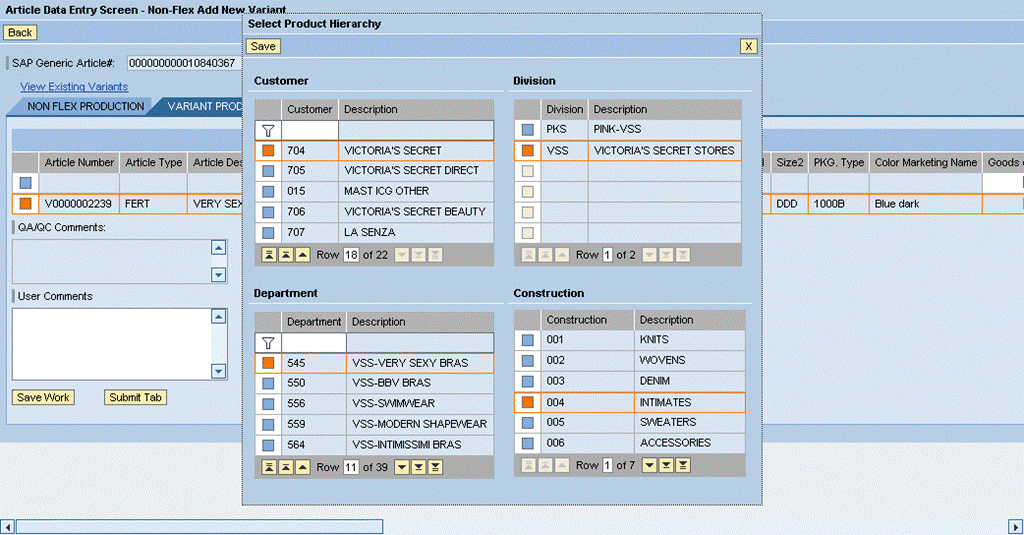Select customer 707 La Senza row marker
Viewport: 1024px width, 535px height.
(268, 233)
